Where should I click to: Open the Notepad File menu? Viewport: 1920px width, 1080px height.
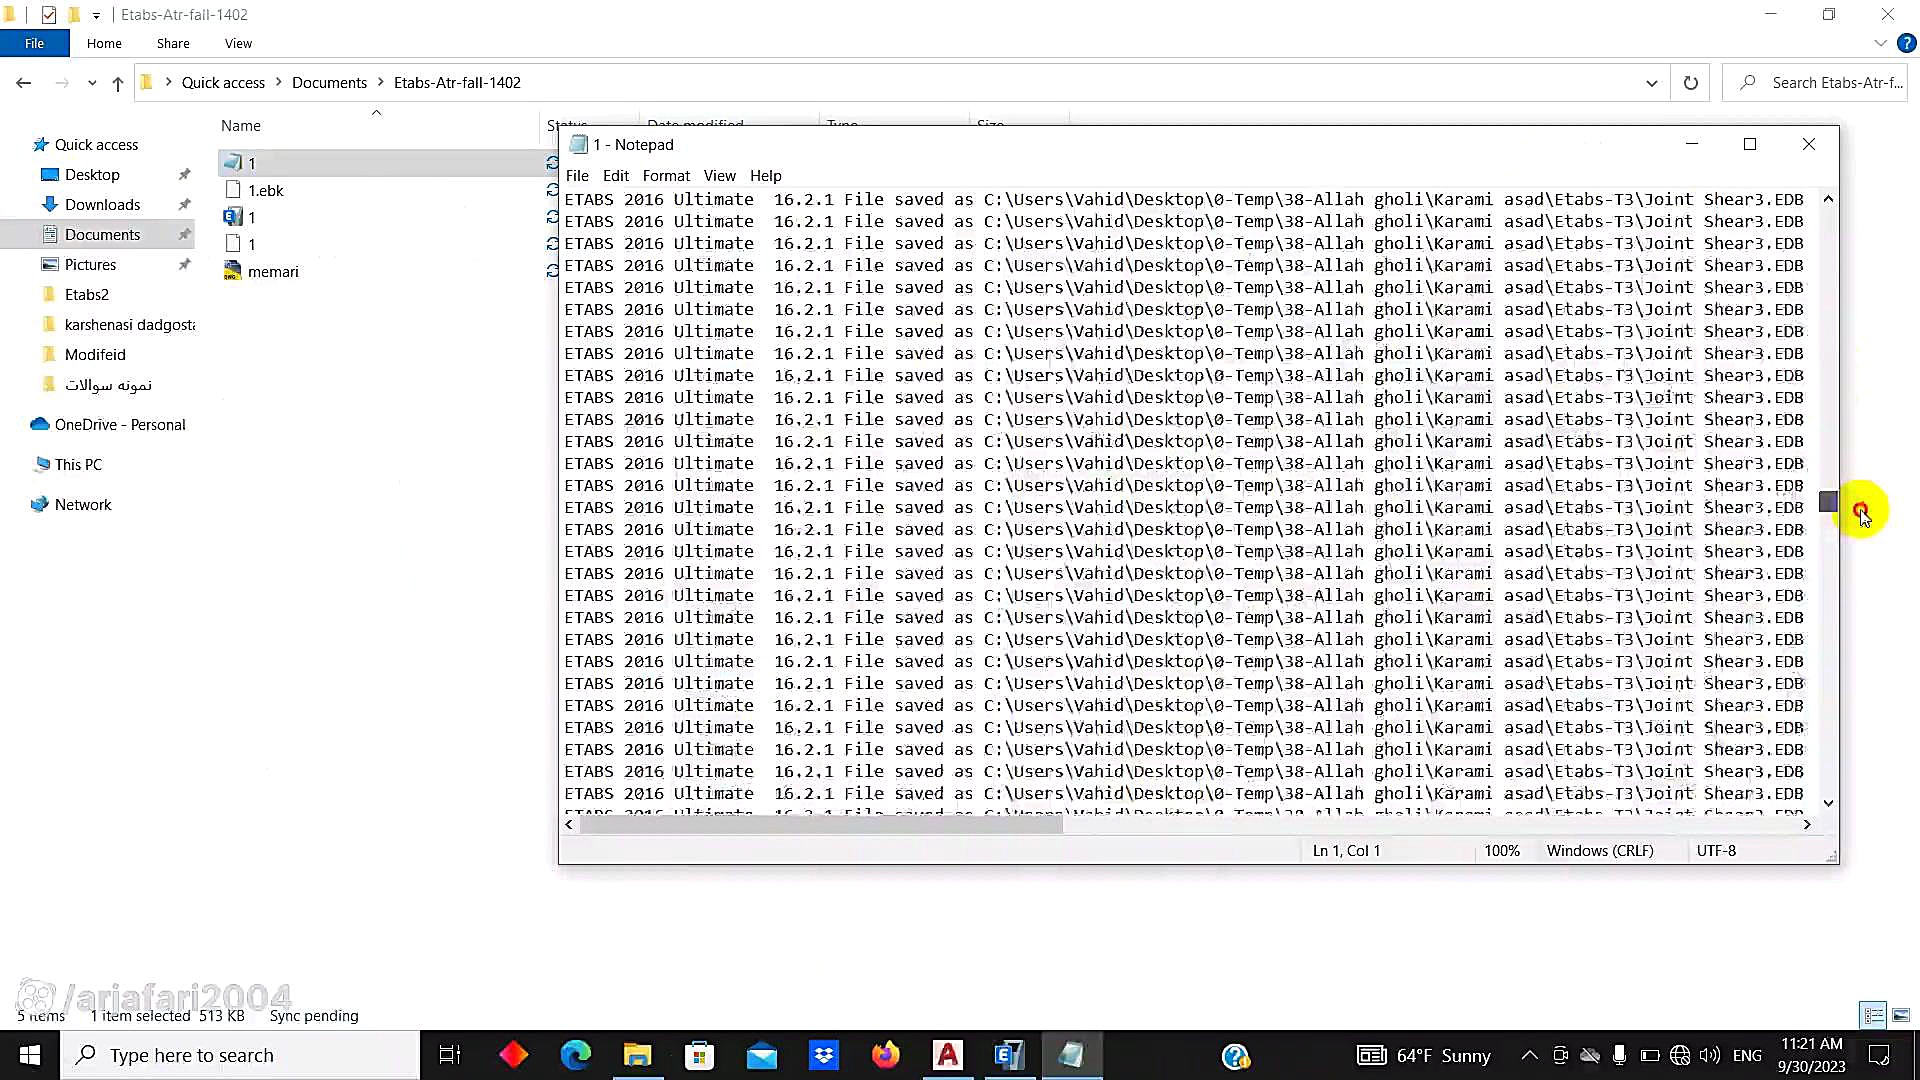click(577, 175)
